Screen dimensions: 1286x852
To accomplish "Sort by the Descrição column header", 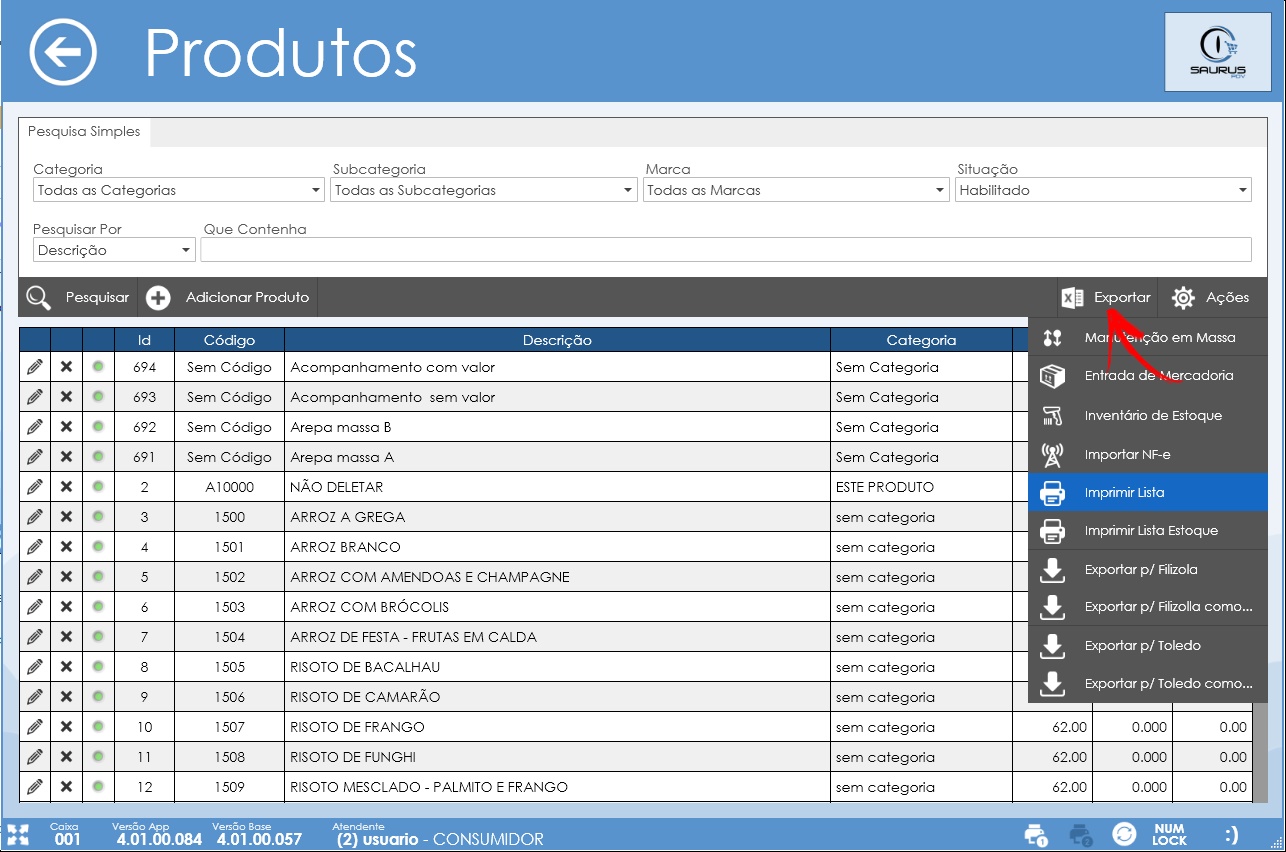I will coord(557,340).
